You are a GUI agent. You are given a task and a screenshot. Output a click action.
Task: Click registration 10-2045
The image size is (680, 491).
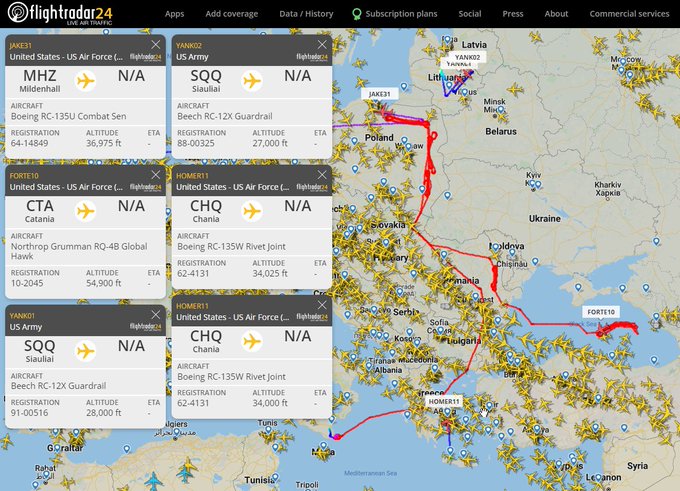click(x=27, y=283)
